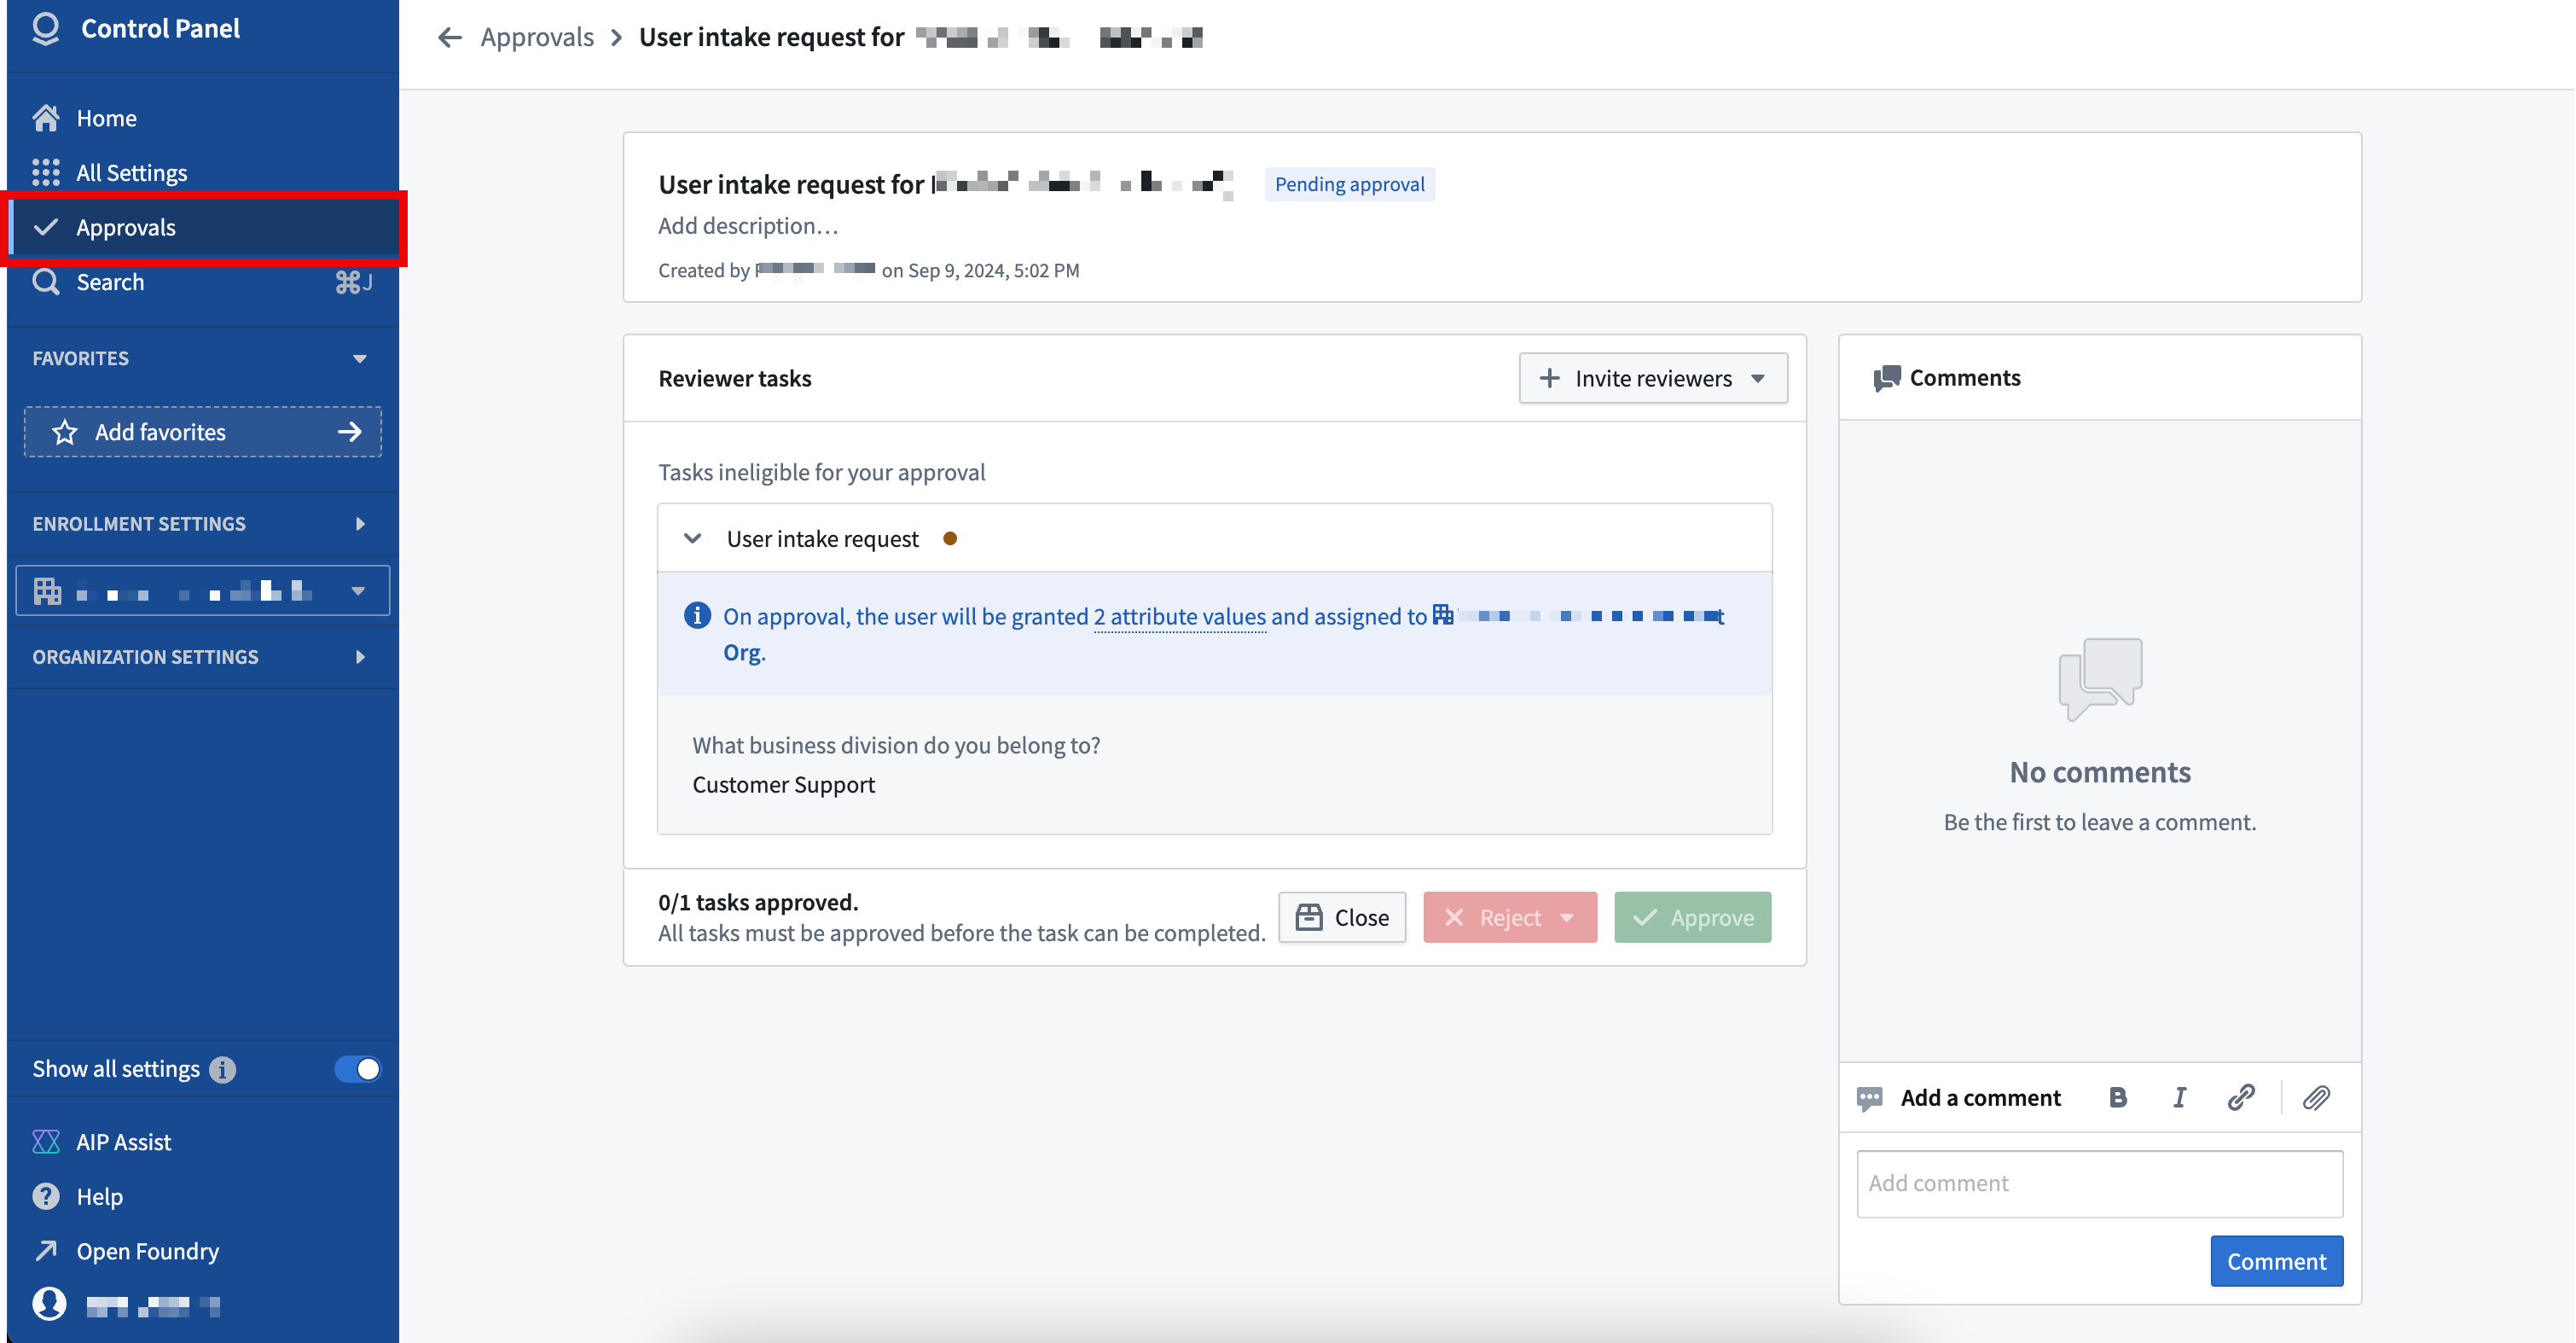Click the Add favorites button
Image resolution: width=2576 pixels, height=1343 pixels.
click(203, 432)
